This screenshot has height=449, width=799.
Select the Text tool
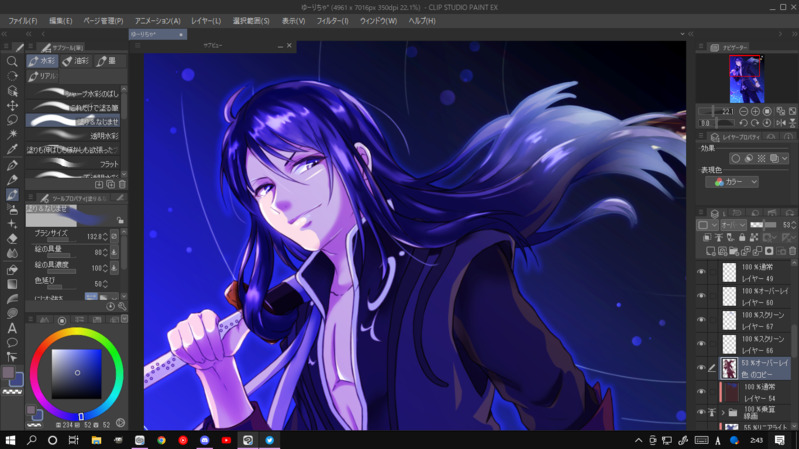pos(12,329)
